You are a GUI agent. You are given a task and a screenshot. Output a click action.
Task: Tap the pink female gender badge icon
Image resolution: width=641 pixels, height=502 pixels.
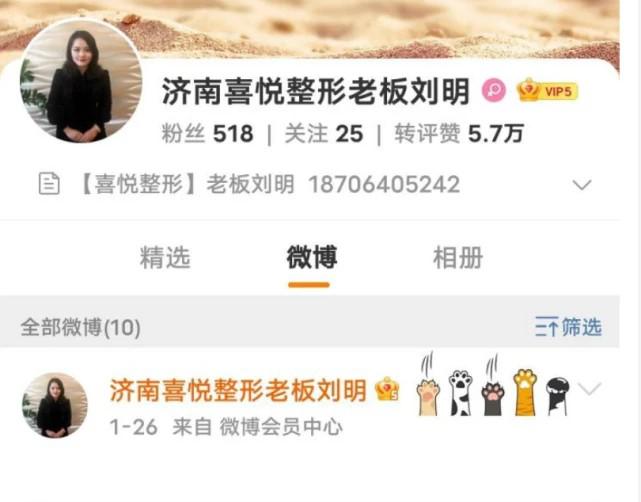494,91
